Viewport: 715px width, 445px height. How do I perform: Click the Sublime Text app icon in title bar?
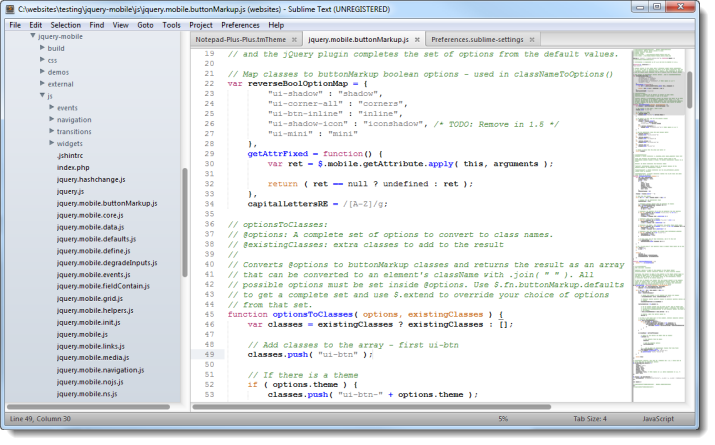(10, 9)
